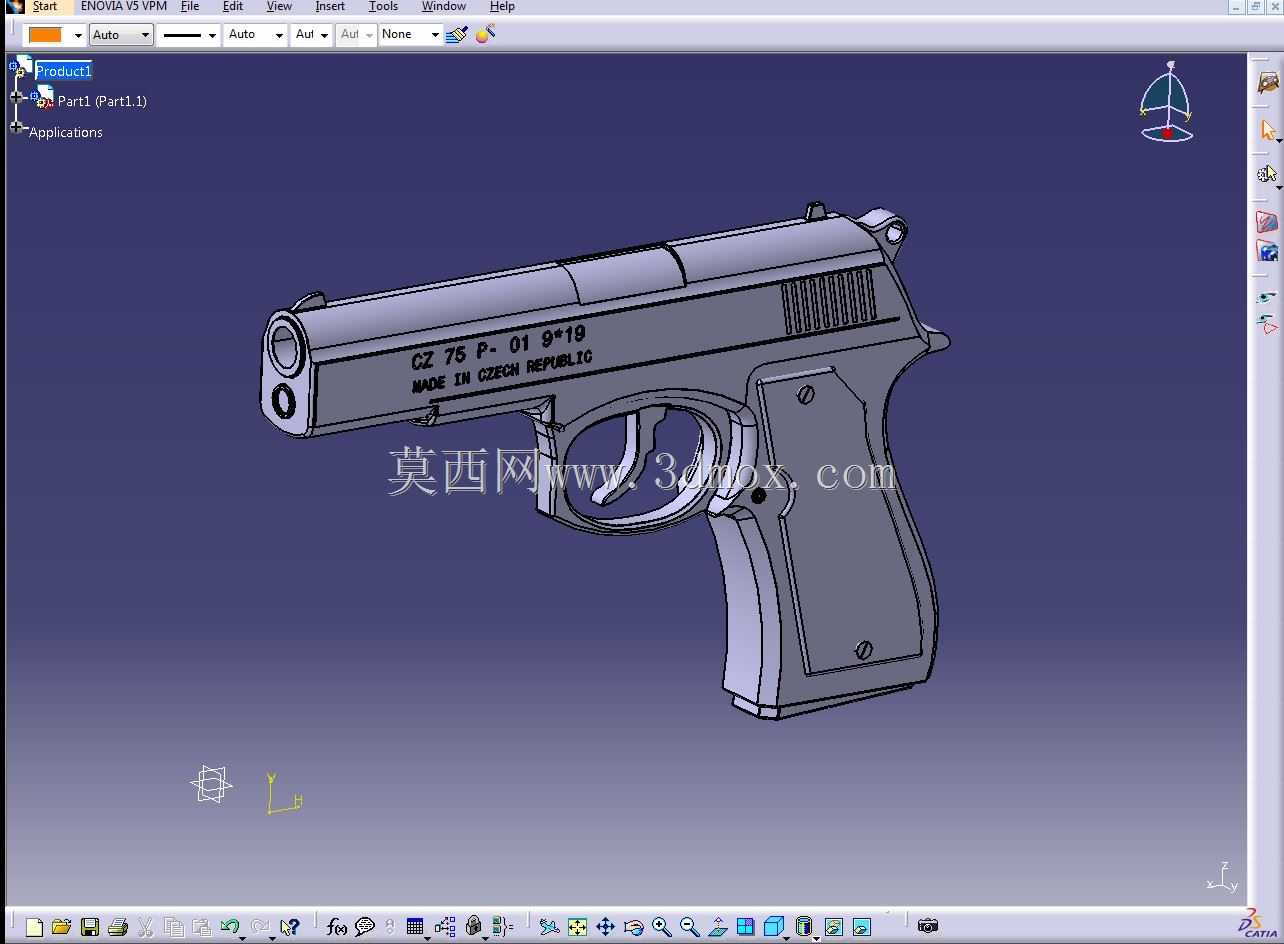Image resolution: width=1284 pixels, height=944 pixels.
Task: Open the View menu
Action: 279,7
